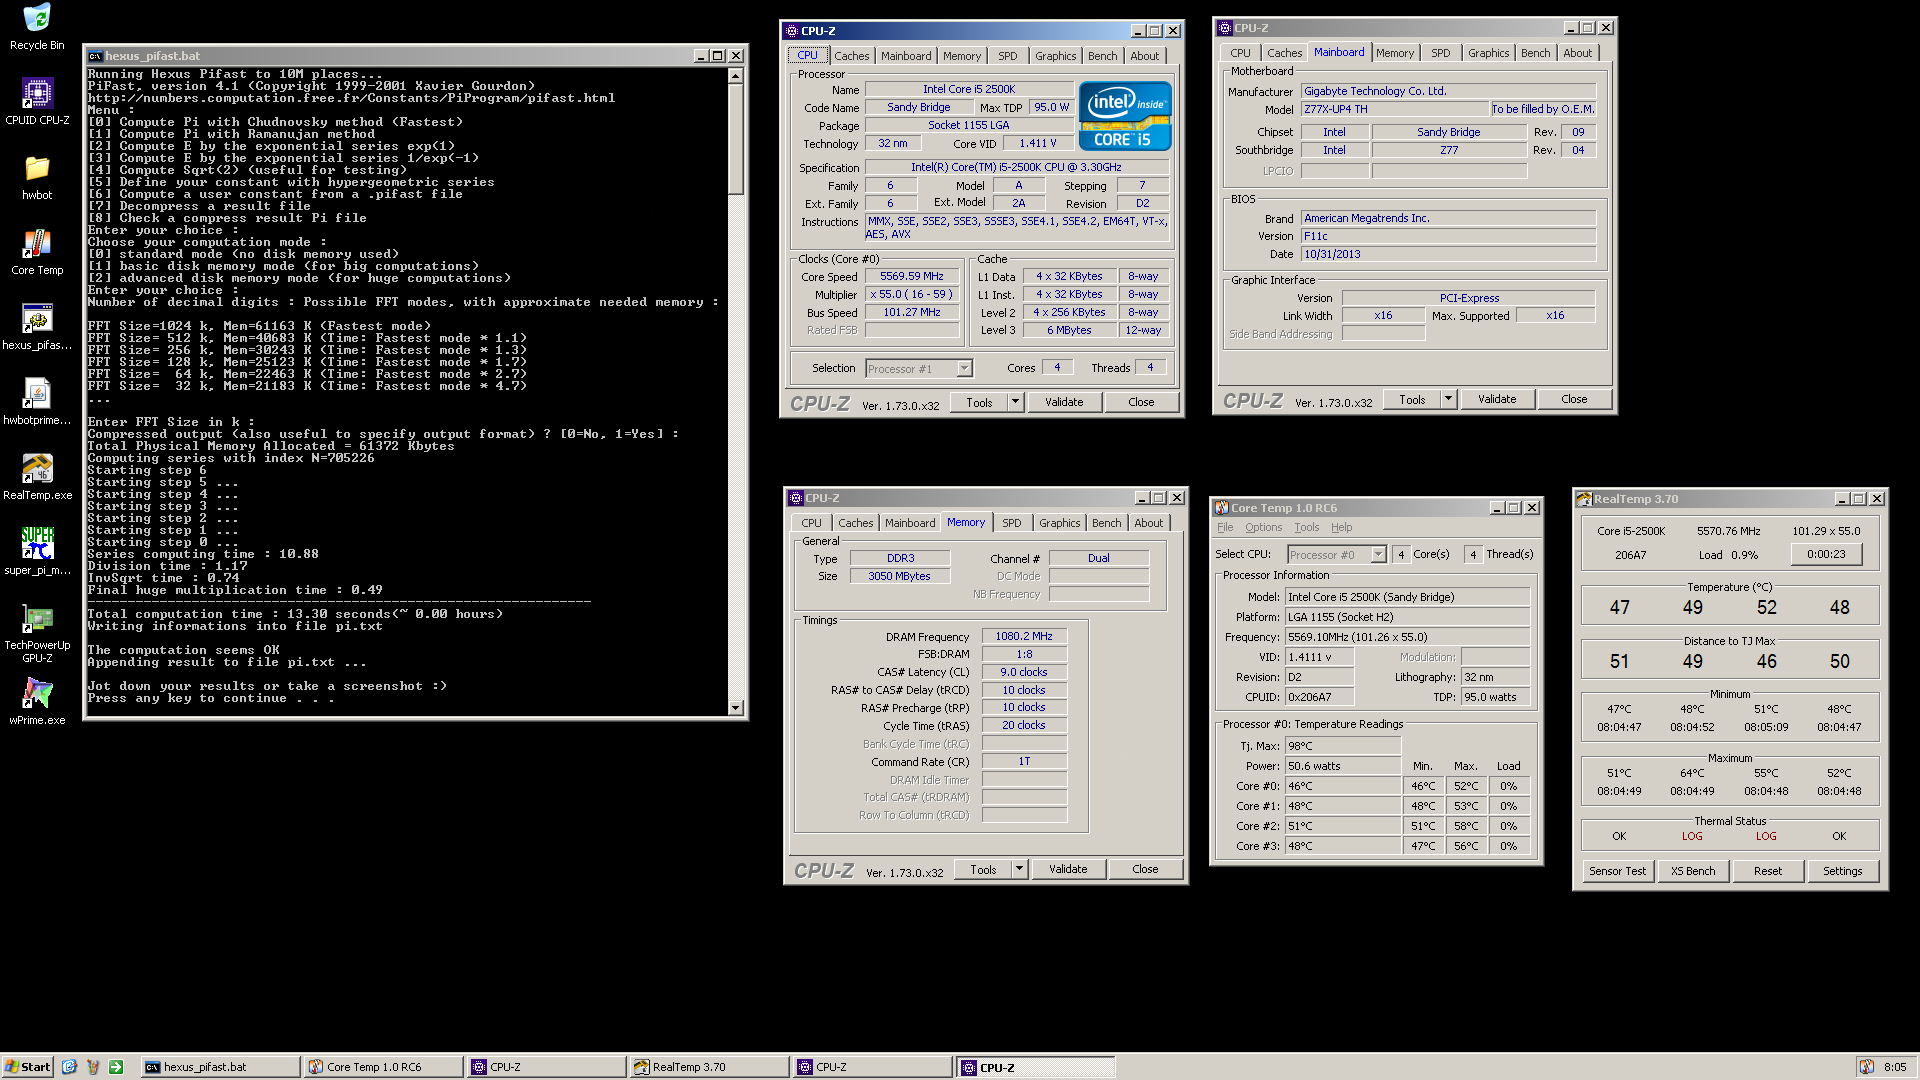The width and height of the screenshot is (1920, 1080).
Task: Expand the Processor #1 selection dropdown
Action: 964,369
